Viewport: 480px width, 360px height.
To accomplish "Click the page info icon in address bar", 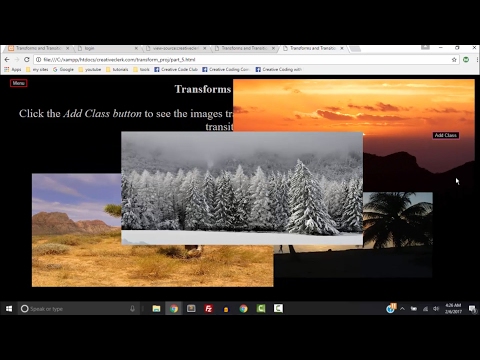I will [39, 60].
